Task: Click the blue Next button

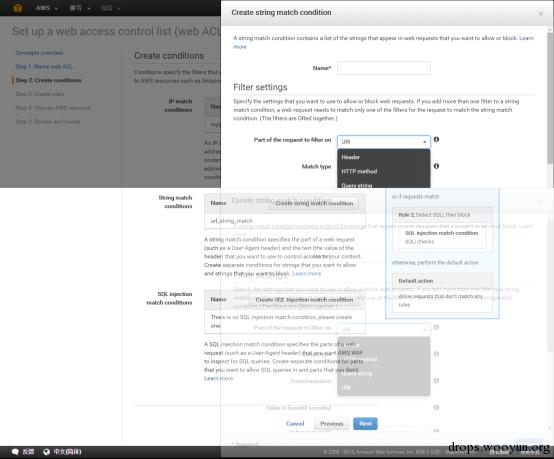Action: [x=365, y=423]
